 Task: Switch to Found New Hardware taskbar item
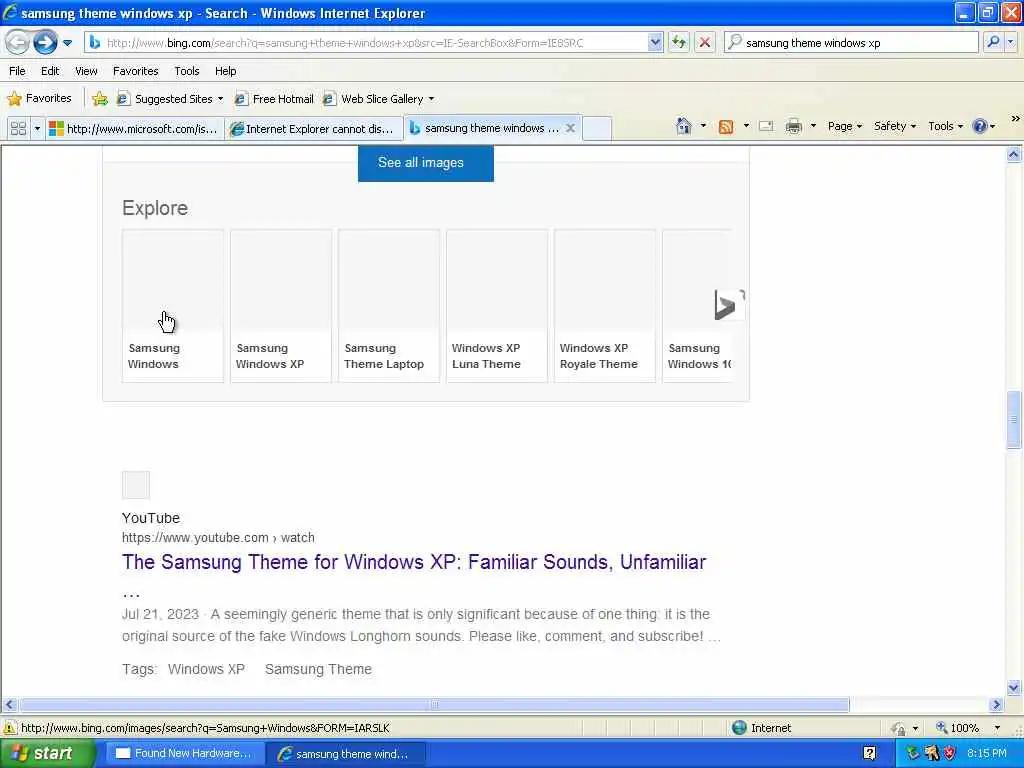[x=185, y=754]
